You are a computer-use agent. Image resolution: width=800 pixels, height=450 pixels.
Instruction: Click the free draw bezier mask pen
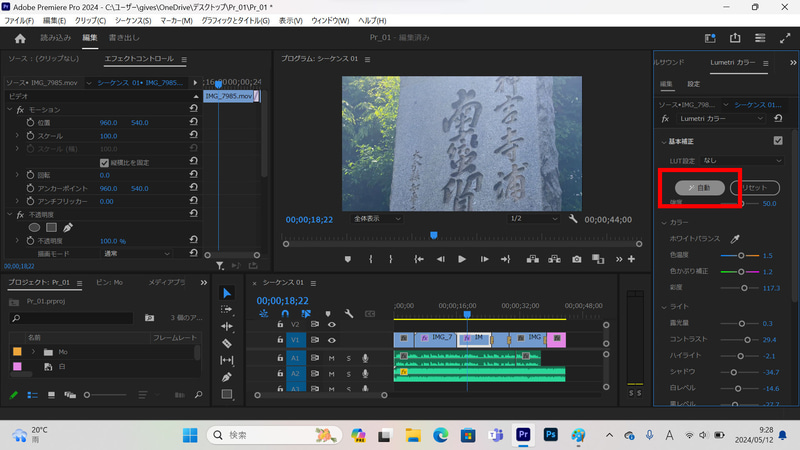click(68, 228)
